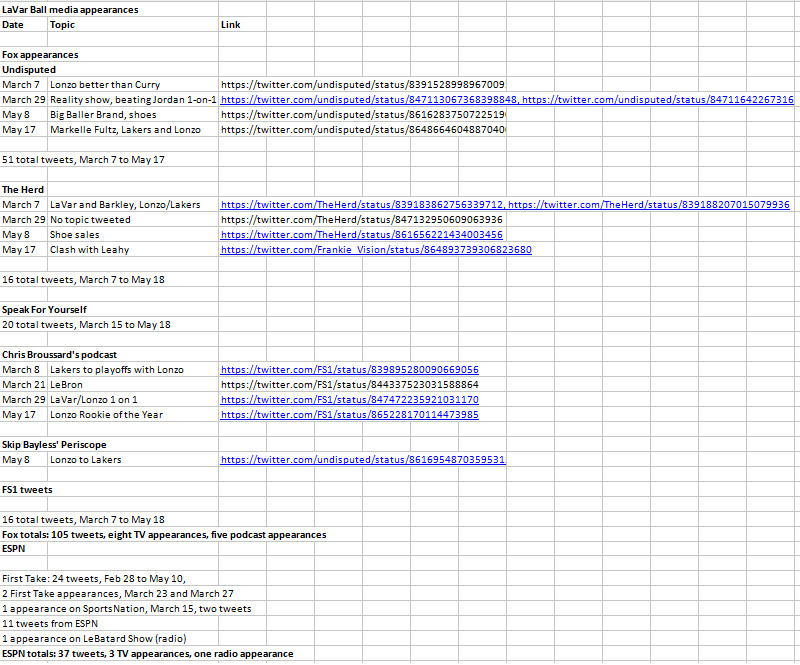
Task: Select 'First Take: 24 tweets' row
Action: tap(94, 579)
